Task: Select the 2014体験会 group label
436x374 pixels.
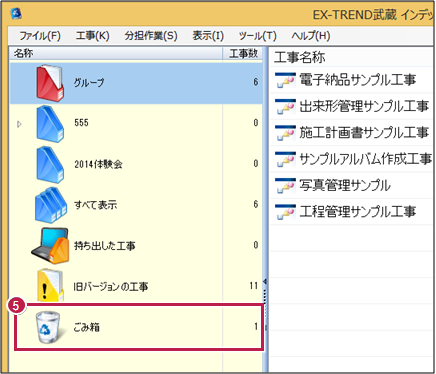Action: (98, 164)
